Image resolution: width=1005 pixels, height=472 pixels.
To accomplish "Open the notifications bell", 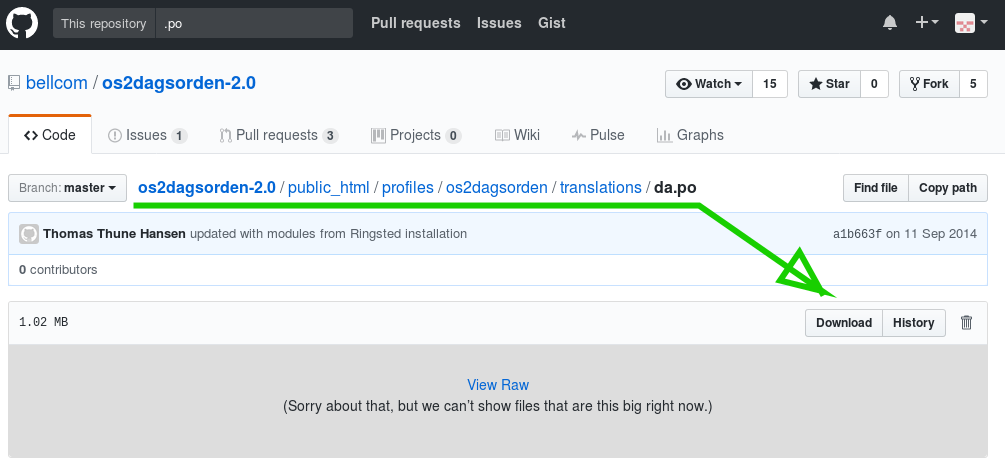I will pos(890,23).
